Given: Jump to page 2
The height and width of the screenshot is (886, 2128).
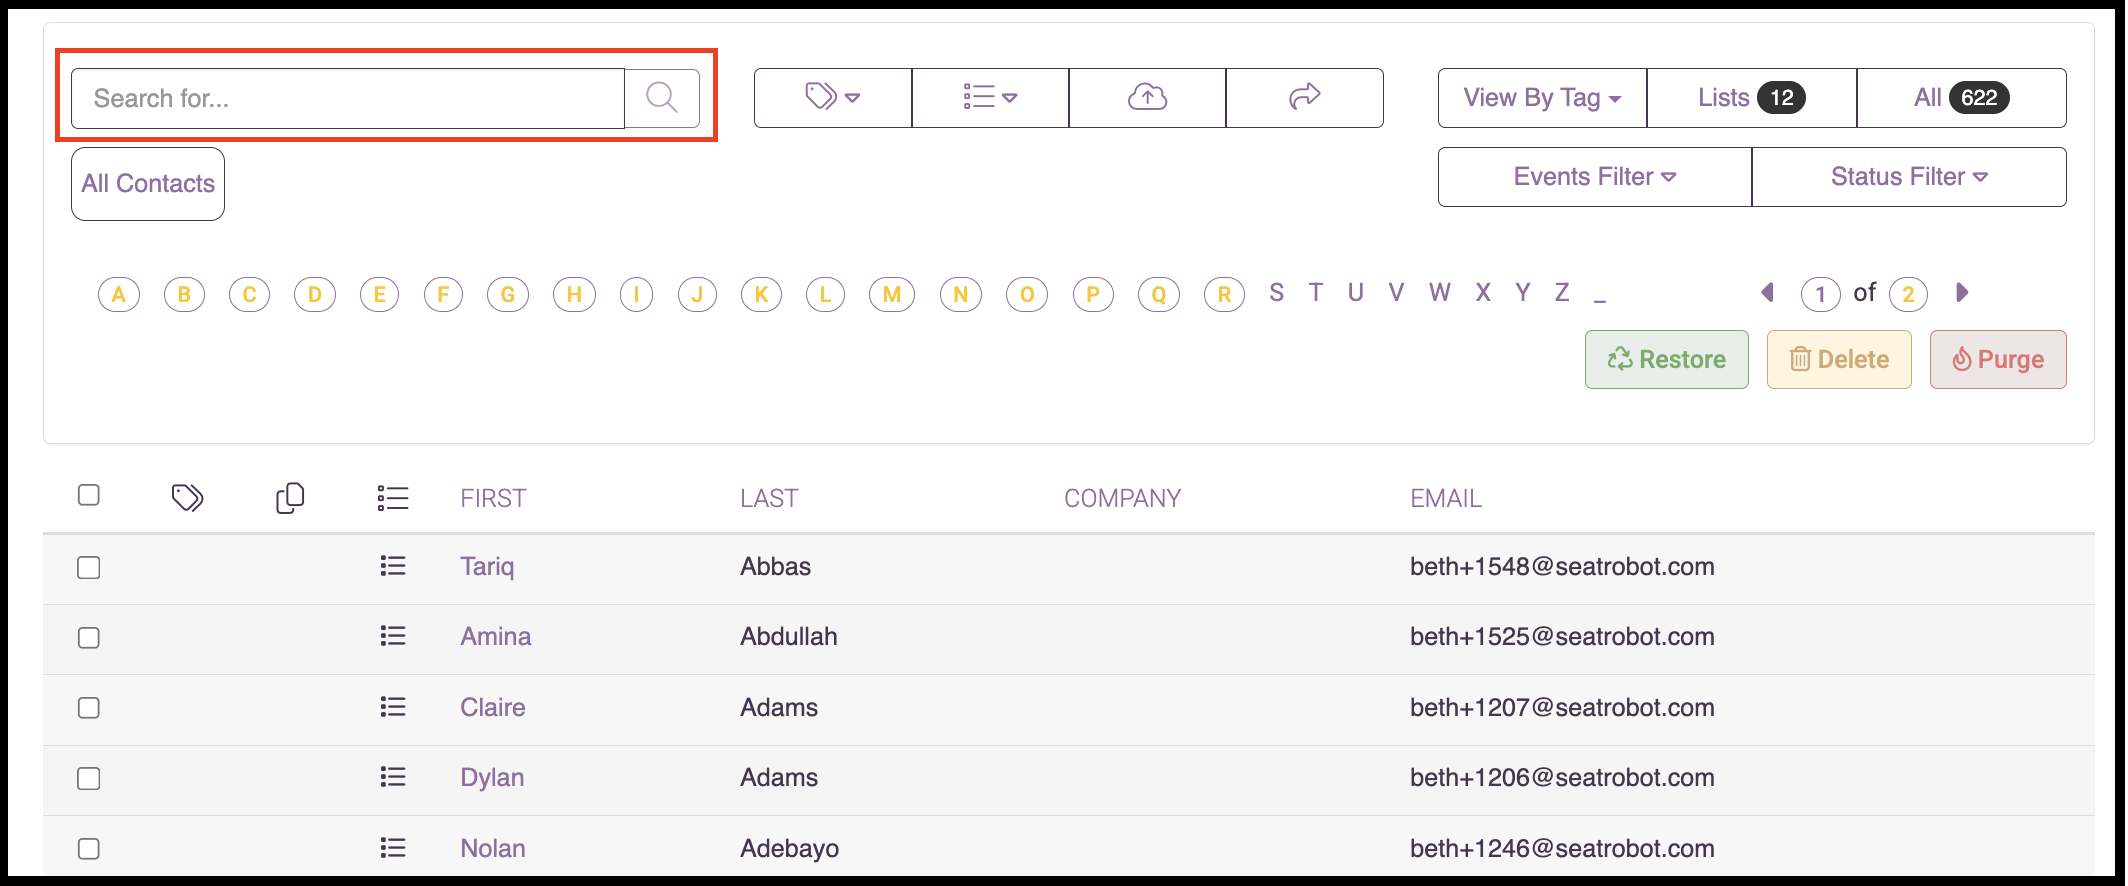Looking at the screenshot, I should pyautogui.click(x=1908, y=294).
